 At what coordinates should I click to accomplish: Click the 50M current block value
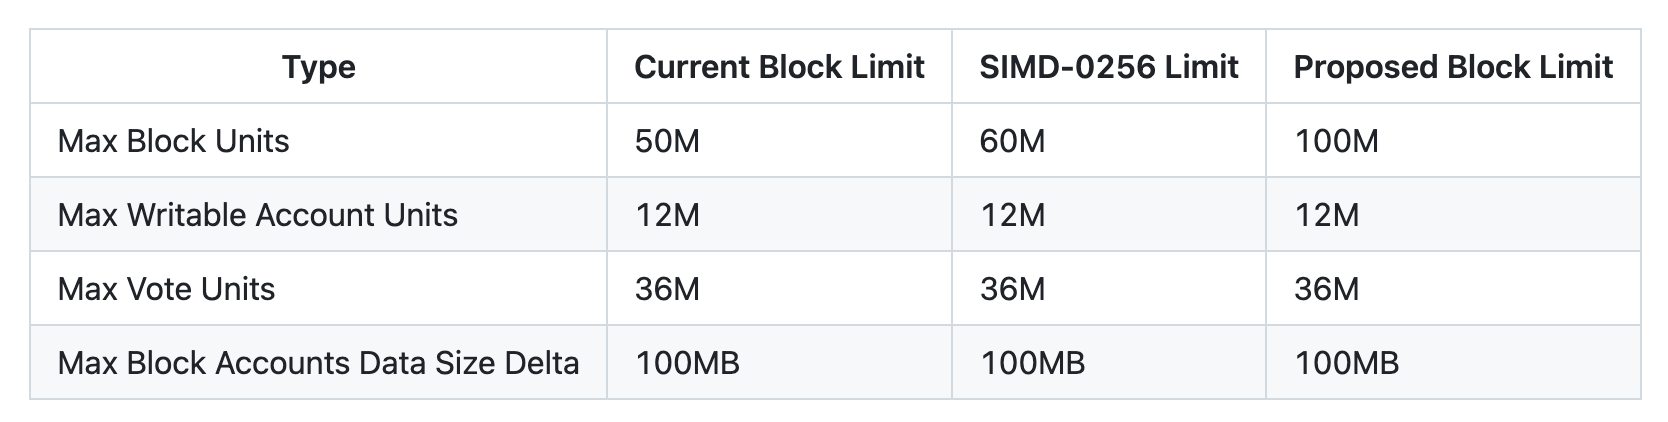tap(667, 141)
